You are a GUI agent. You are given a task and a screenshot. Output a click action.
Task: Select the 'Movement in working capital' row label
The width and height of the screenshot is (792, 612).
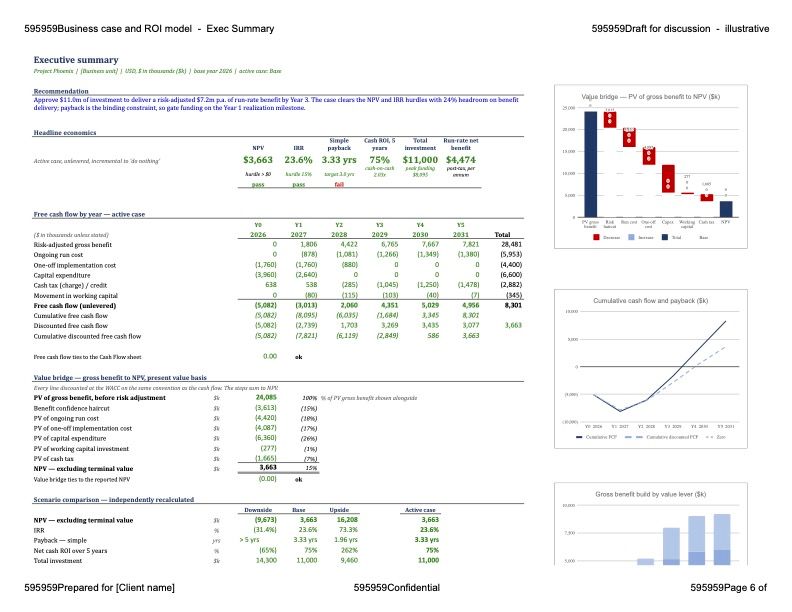[x=75, y=295]
